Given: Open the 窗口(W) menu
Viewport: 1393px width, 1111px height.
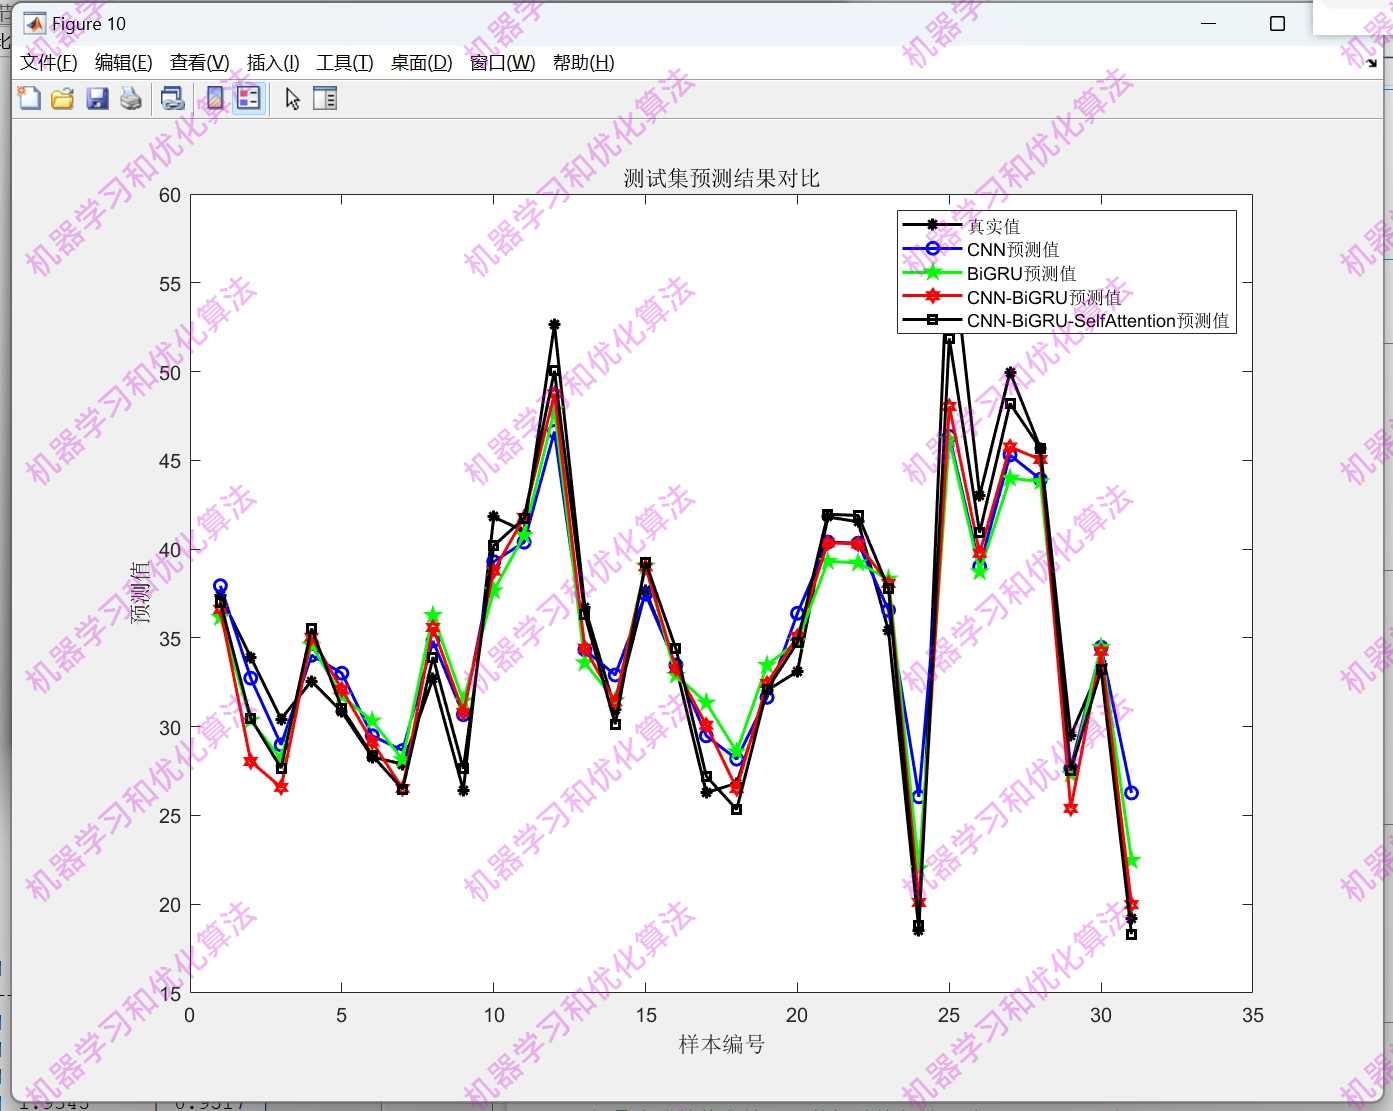Looking at the screenshot, I should [x=500, y=62].
